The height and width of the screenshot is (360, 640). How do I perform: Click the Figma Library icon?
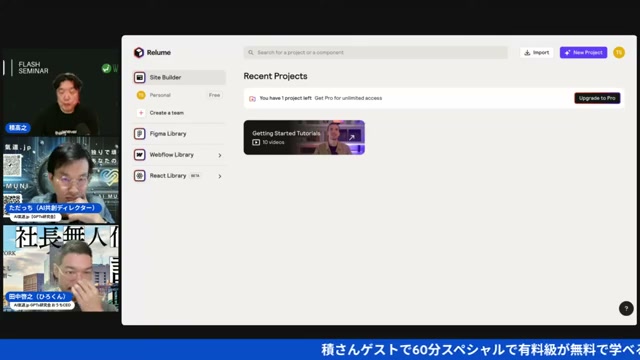point(140,133)
